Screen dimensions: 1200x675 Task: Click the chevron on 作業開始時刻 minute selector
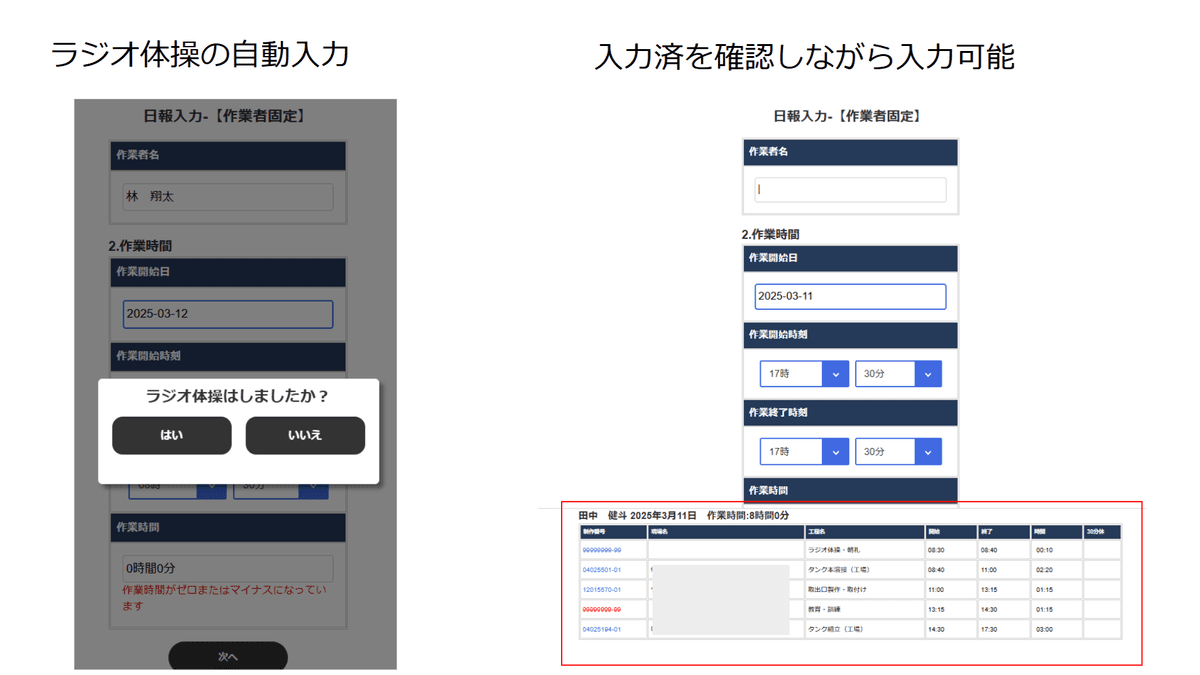[927, 374]
